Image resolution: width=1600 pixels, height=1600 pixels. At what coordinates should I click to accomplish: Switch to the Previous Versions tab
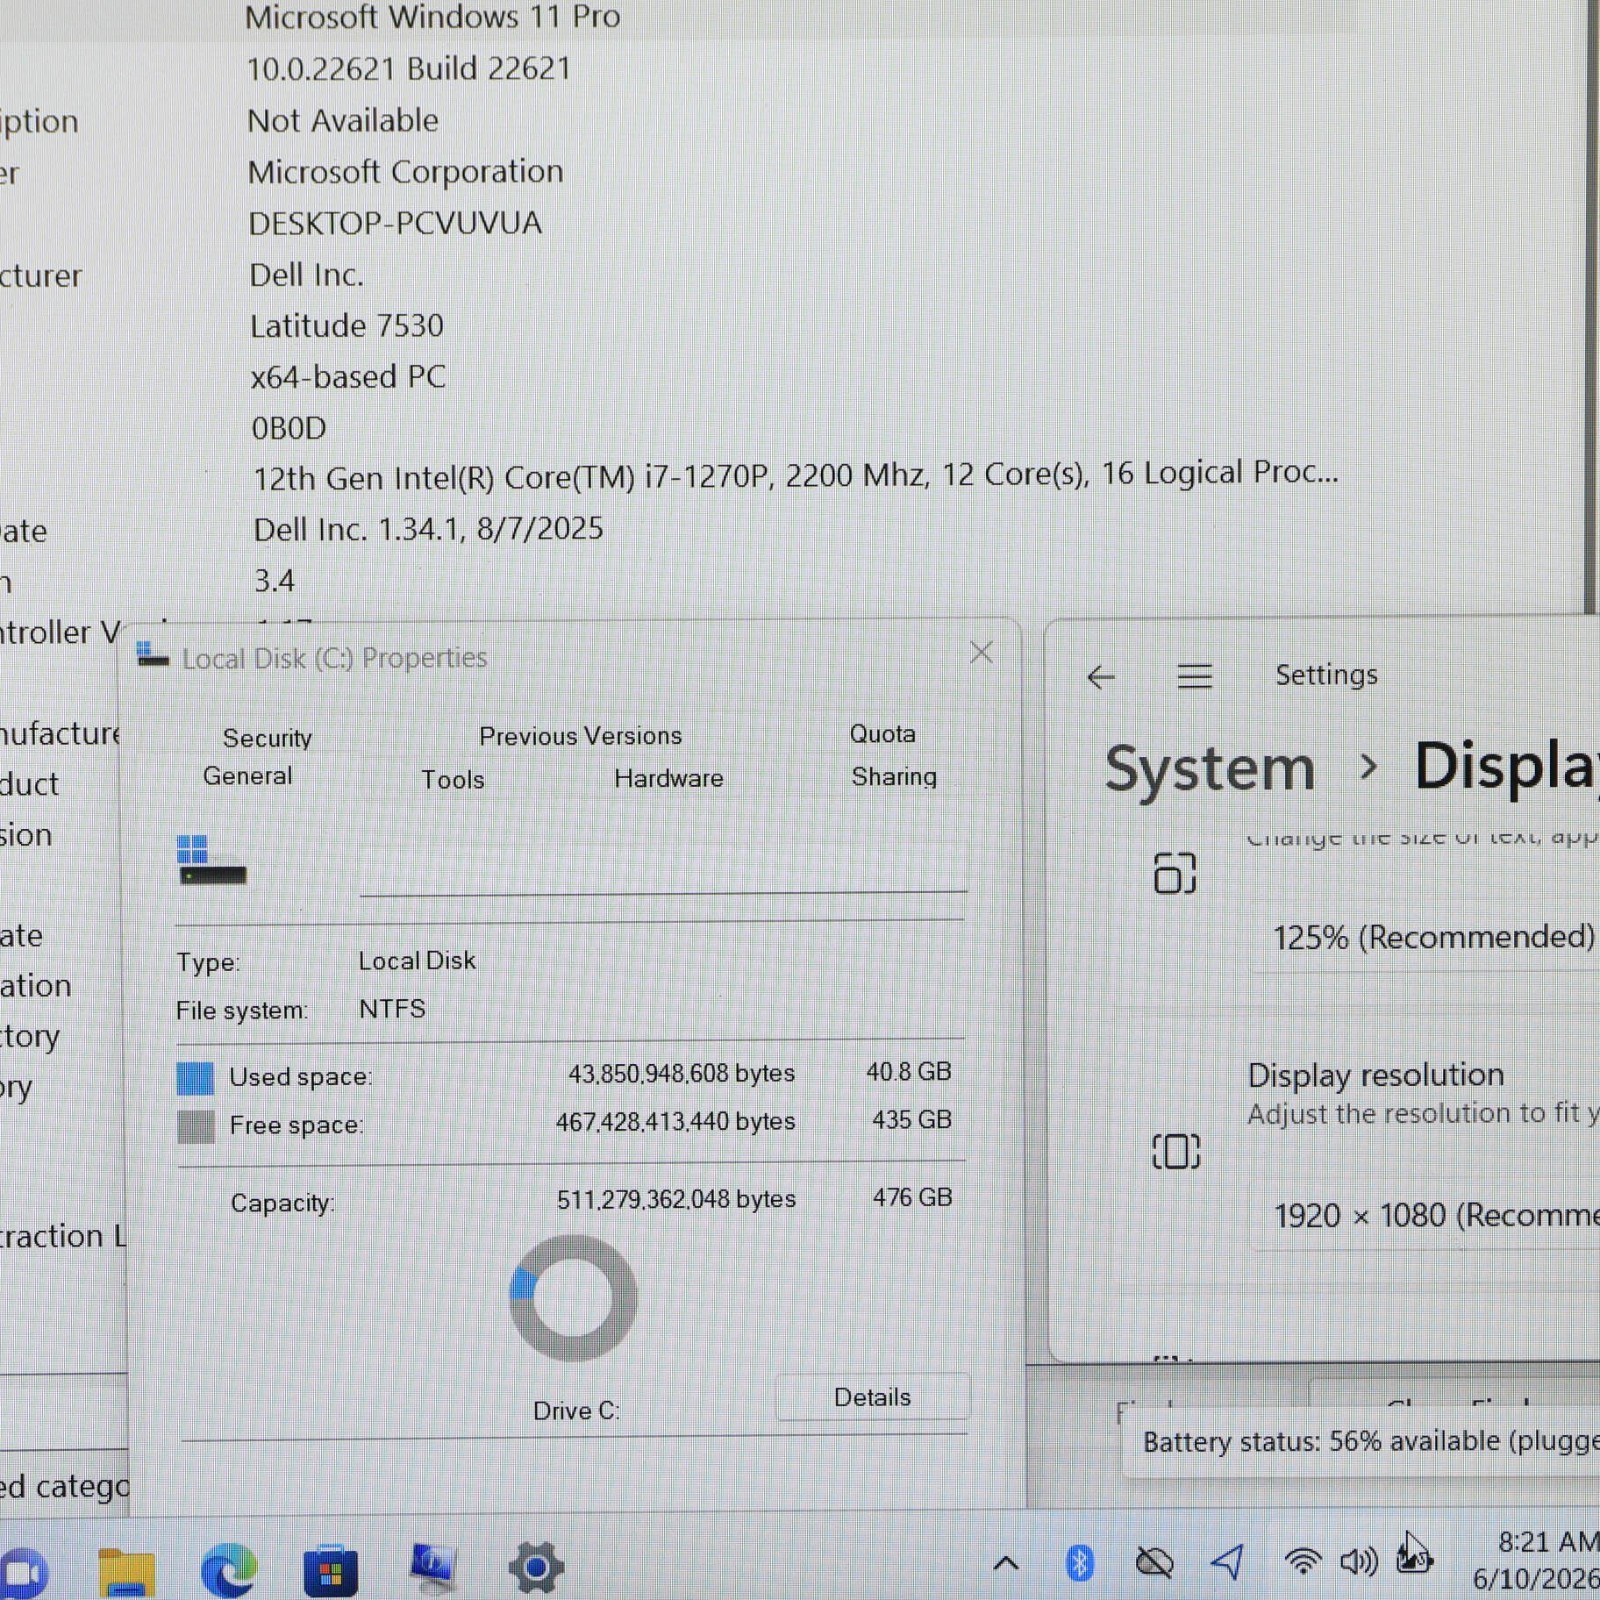pos(580,736)
